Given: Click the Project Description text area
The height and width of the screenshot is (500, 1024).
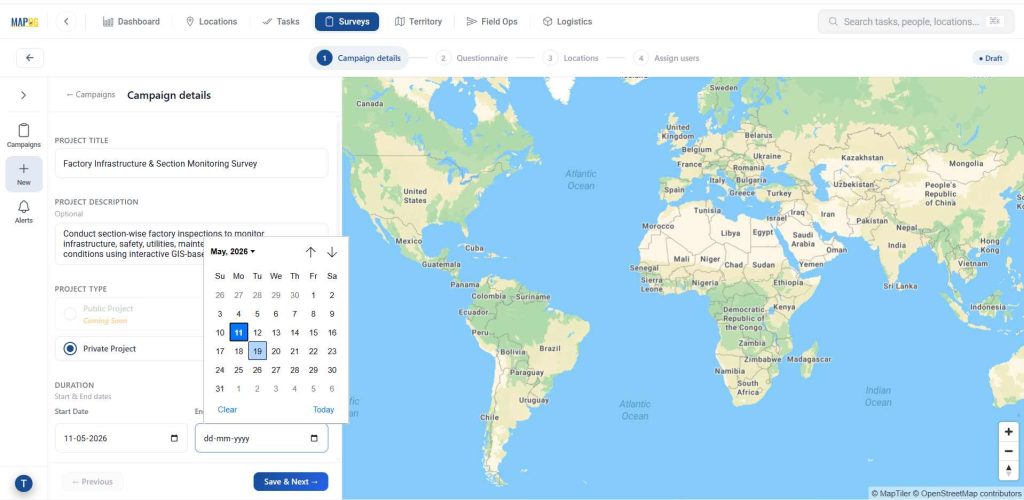Looking at the screenshot, I should 191,243.
